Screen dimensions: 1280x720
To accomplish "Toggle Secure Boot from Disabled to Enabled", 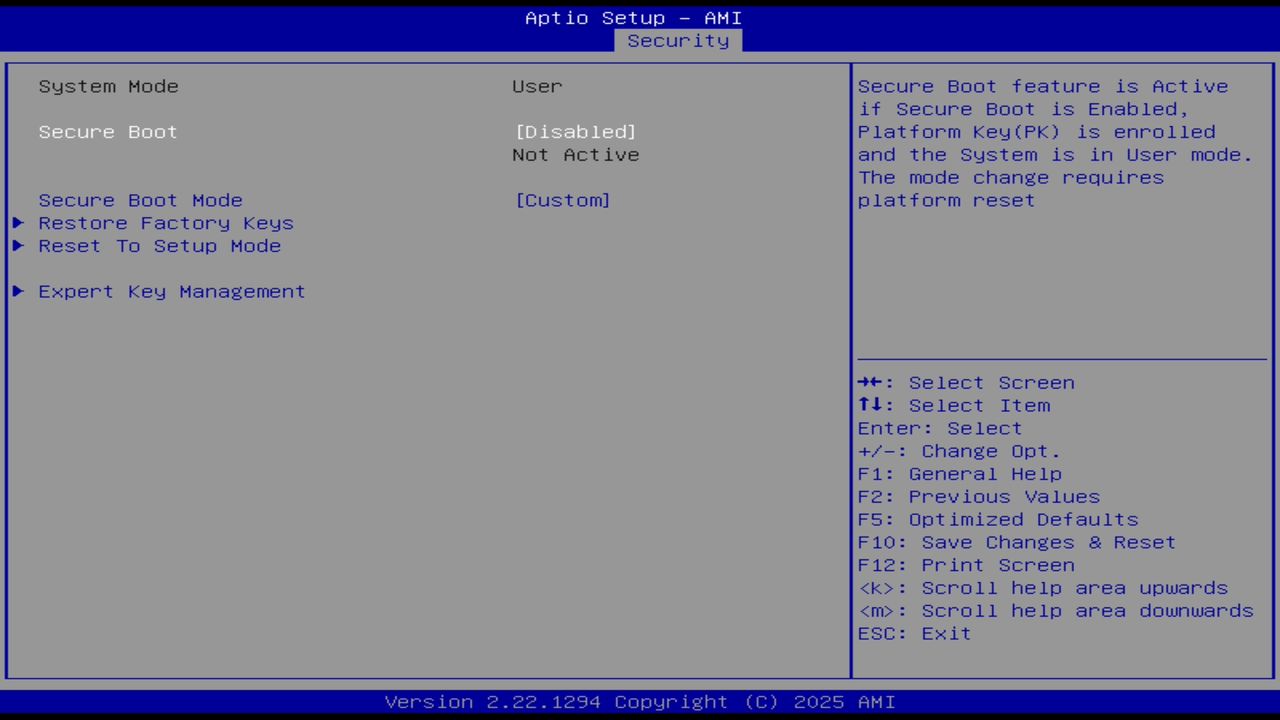I will pos(575,131).
